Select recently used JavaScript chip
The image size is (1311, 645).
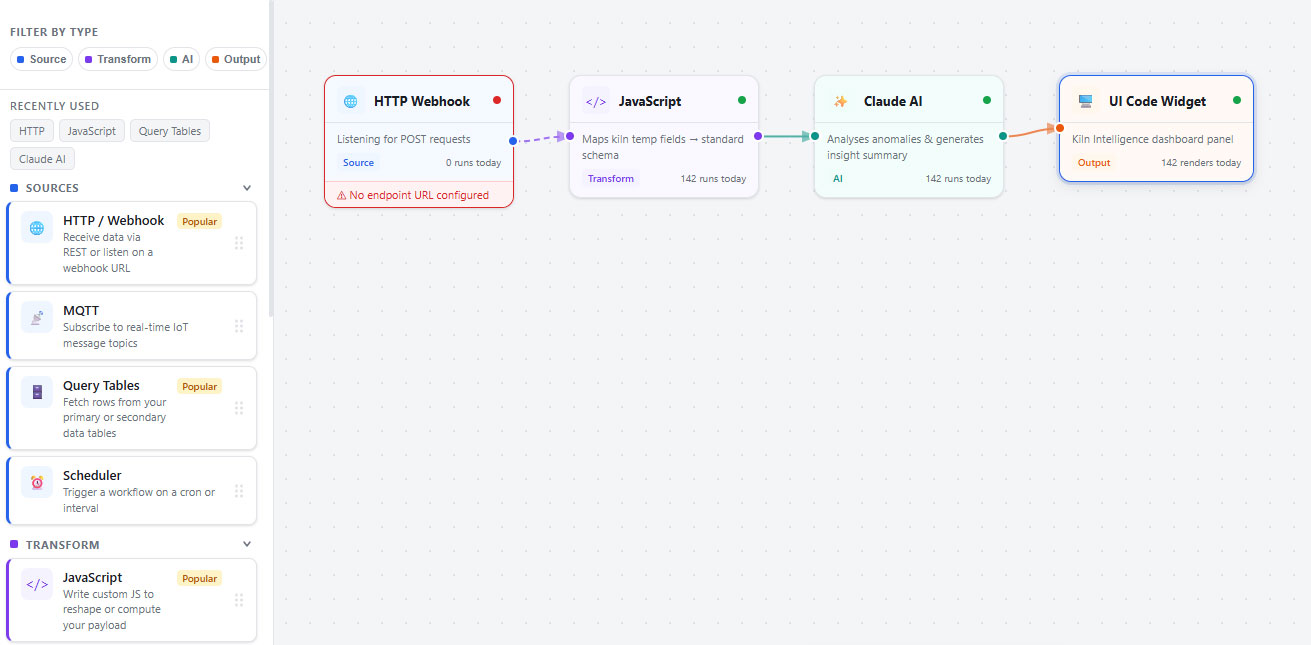92,131
